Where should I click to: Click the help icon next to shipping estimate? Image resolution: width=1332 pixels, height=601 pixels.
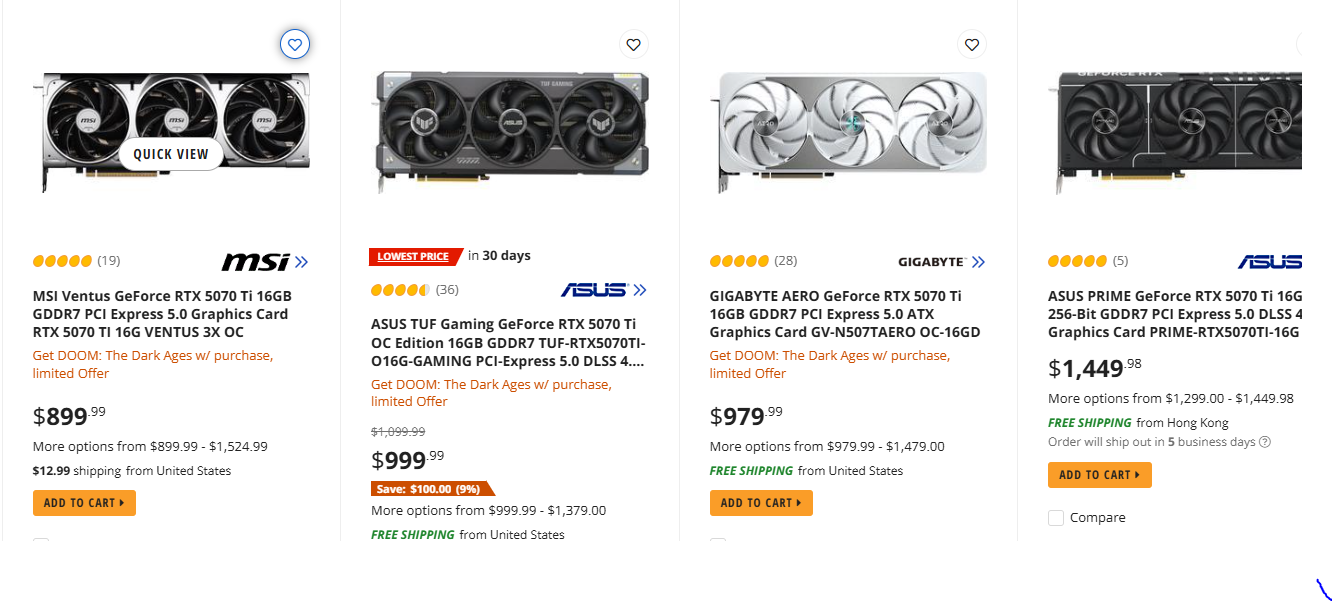tap(1265, 441)
